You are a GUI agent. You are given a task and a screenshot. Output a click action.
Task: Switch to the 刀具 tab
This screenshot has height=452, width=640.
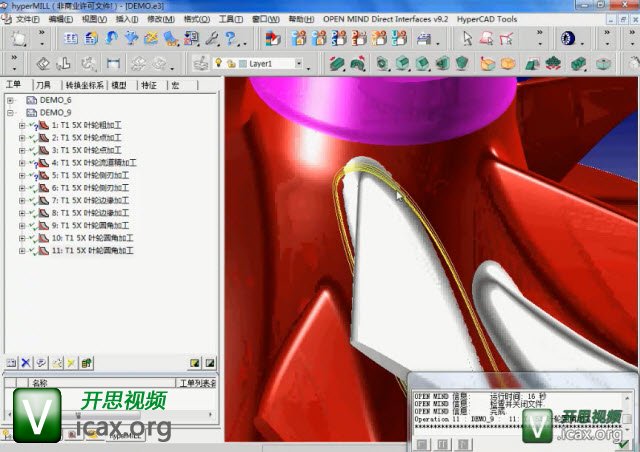click(x=43, y=85)
